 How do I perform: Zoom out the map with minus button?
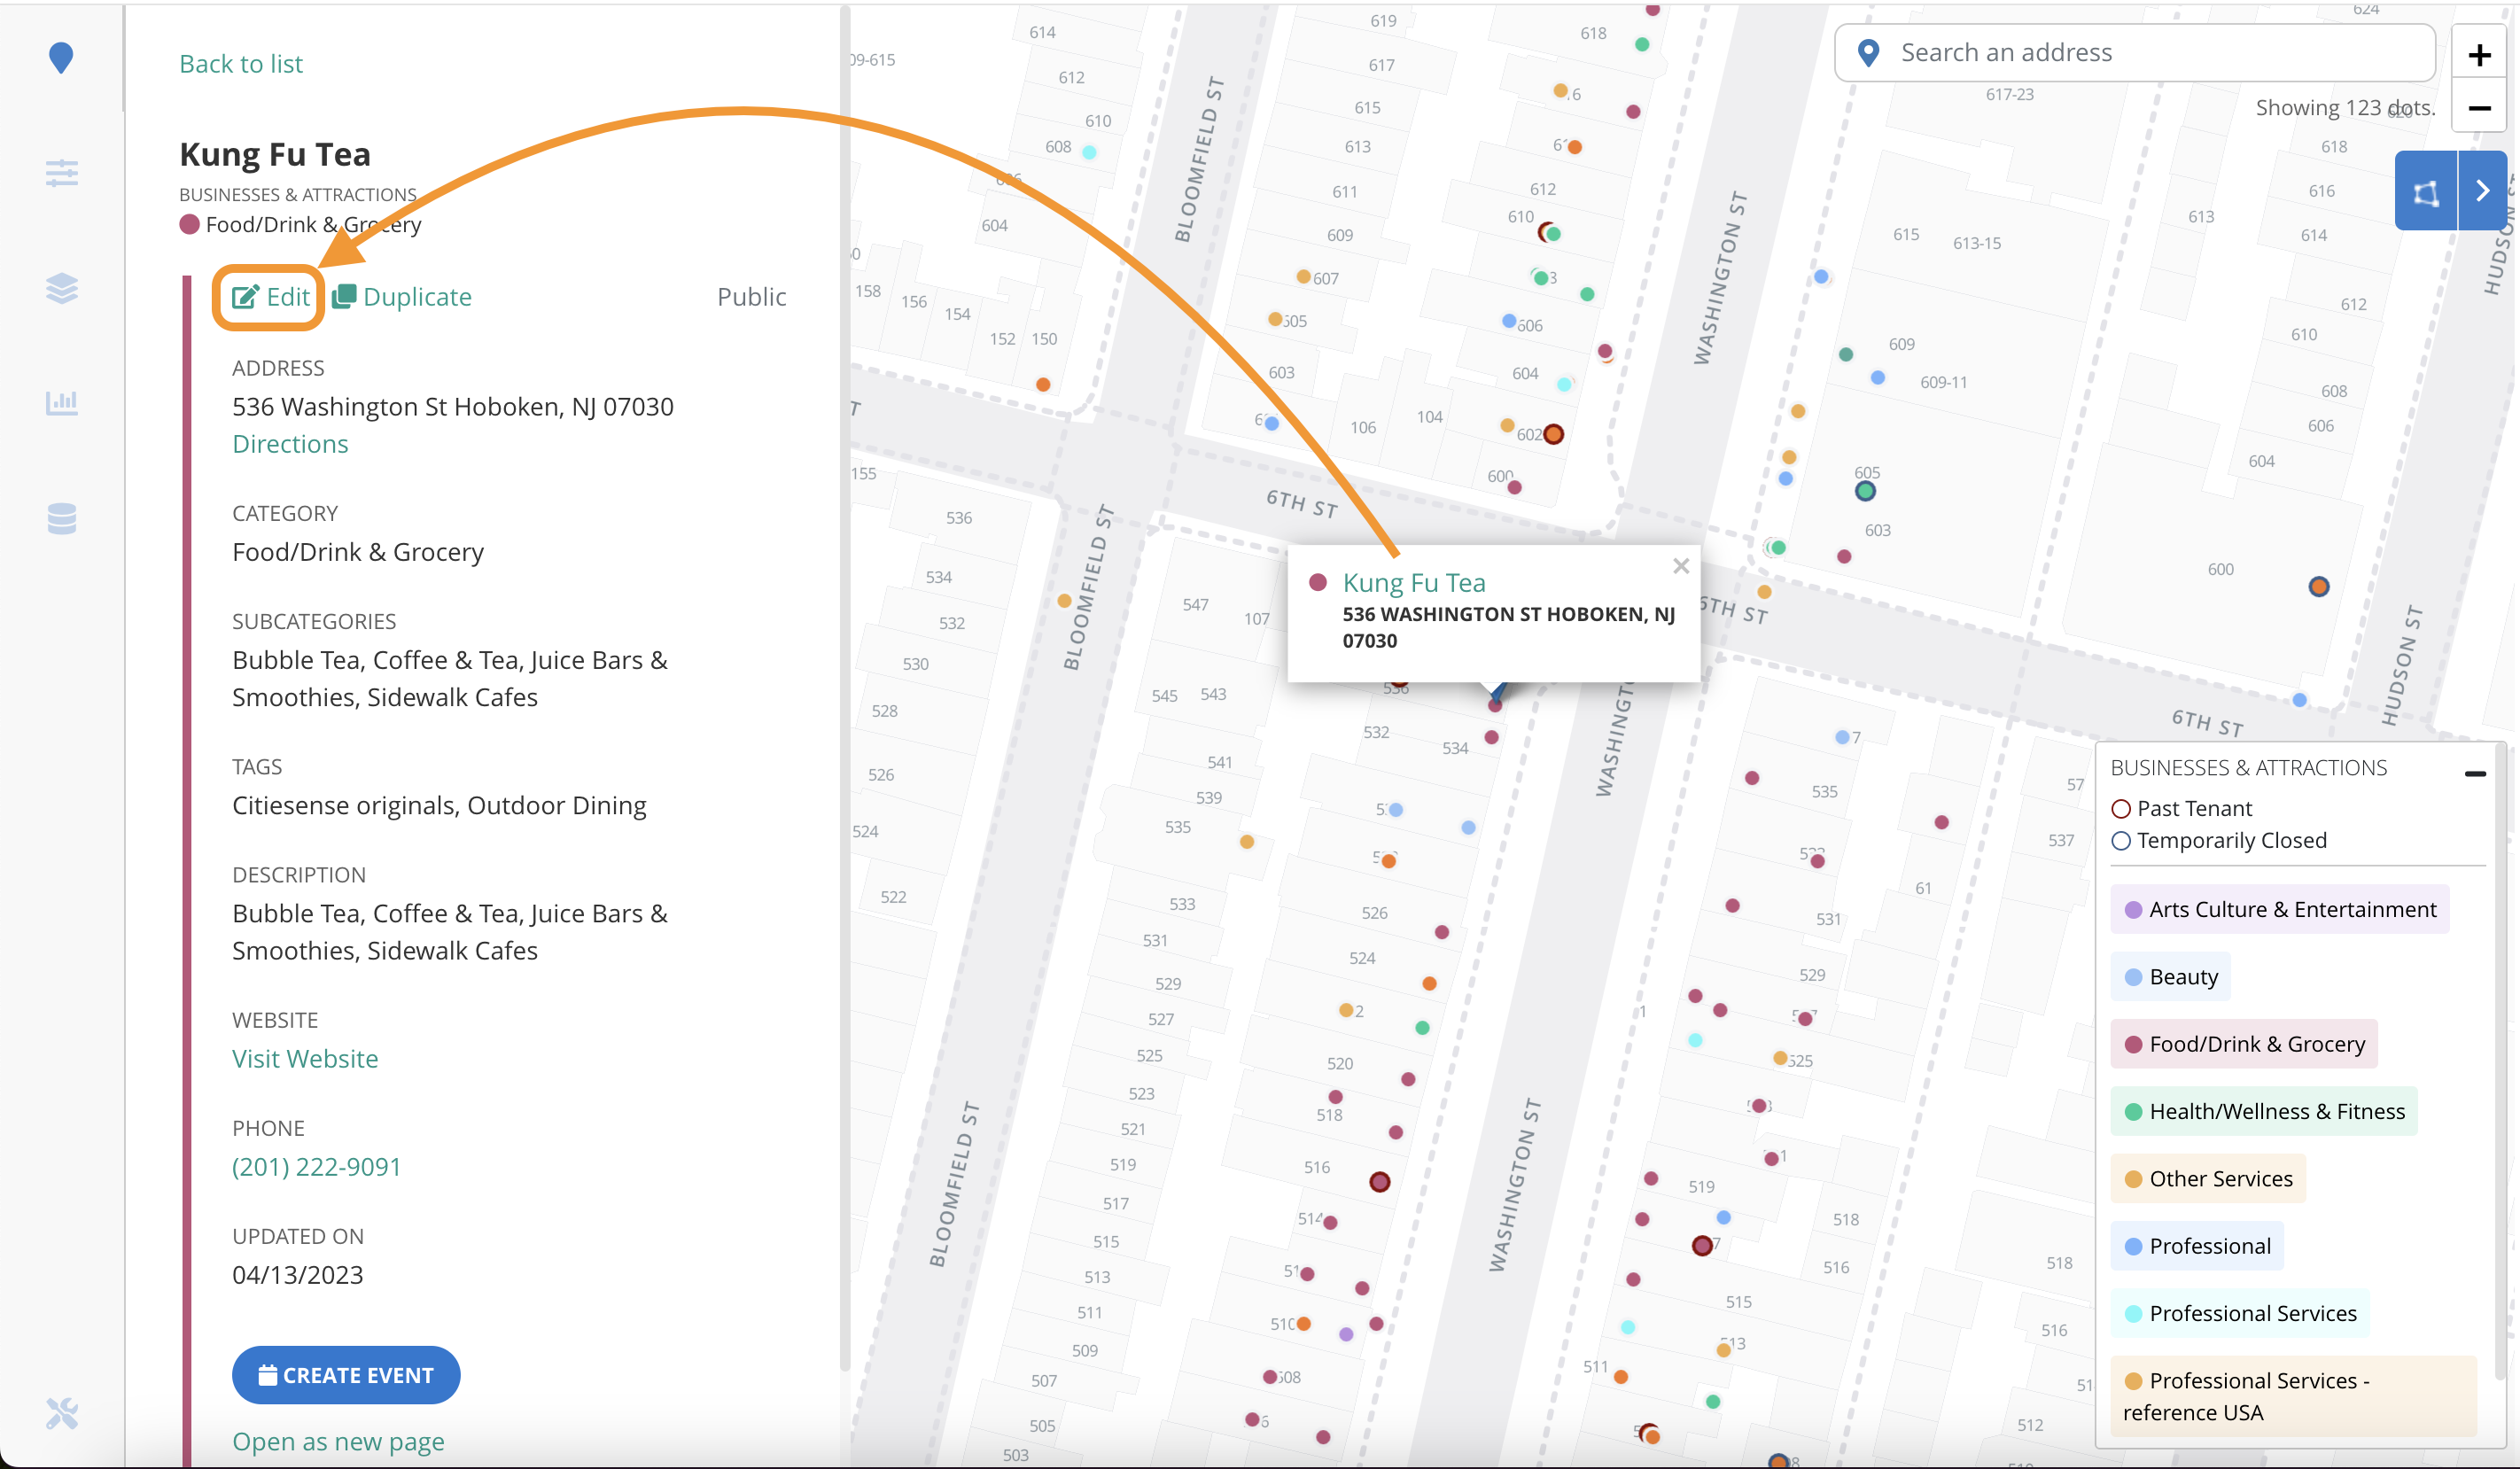point(2478,108)
